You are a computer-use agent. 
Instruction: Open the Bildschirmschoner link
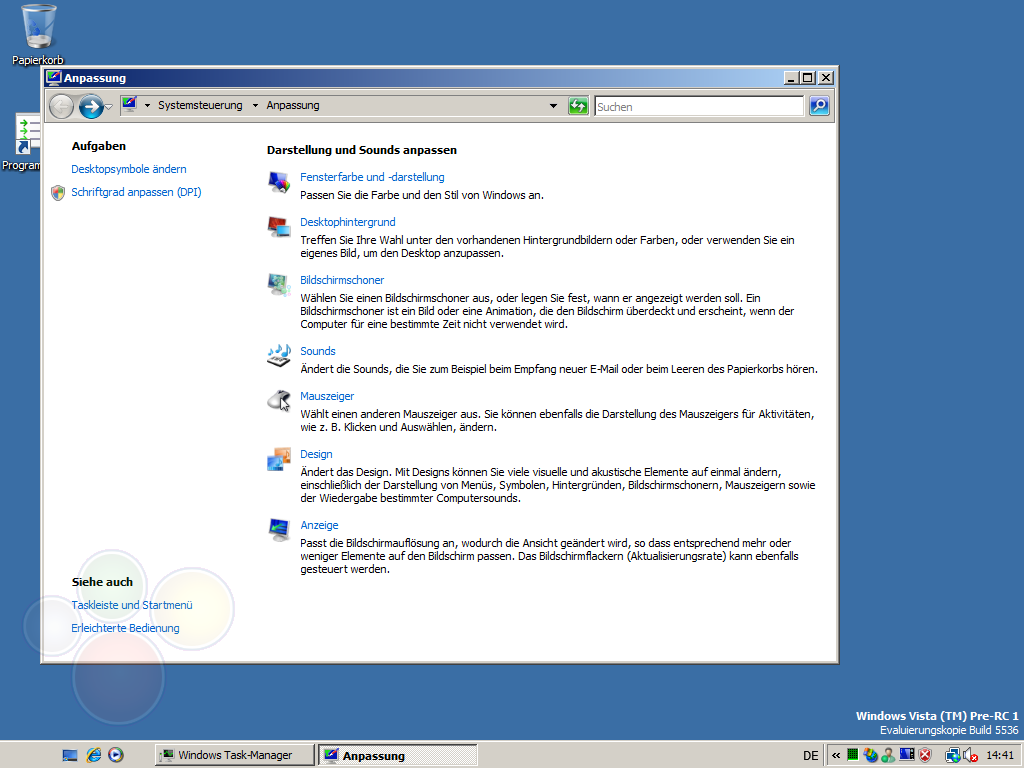(x=342, y=280)
